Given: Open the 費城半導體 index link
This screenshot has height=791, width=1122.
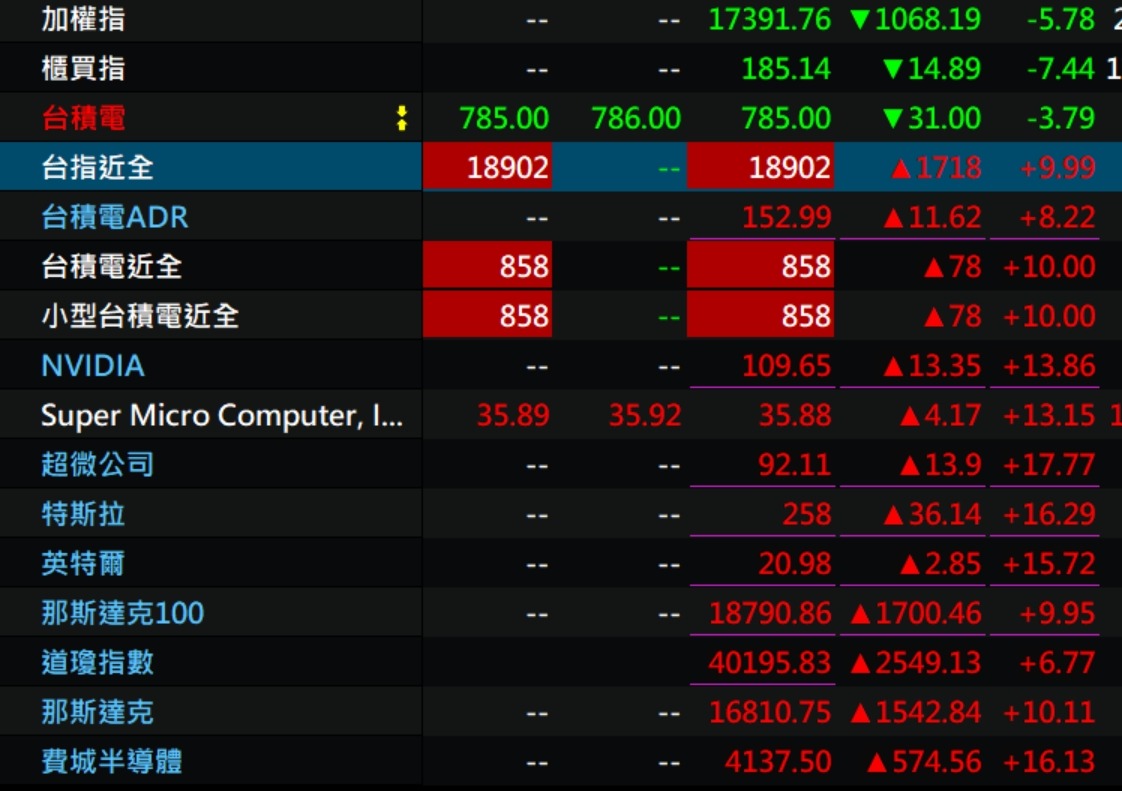Looking at the screenshot, I should tap(112, 761).
